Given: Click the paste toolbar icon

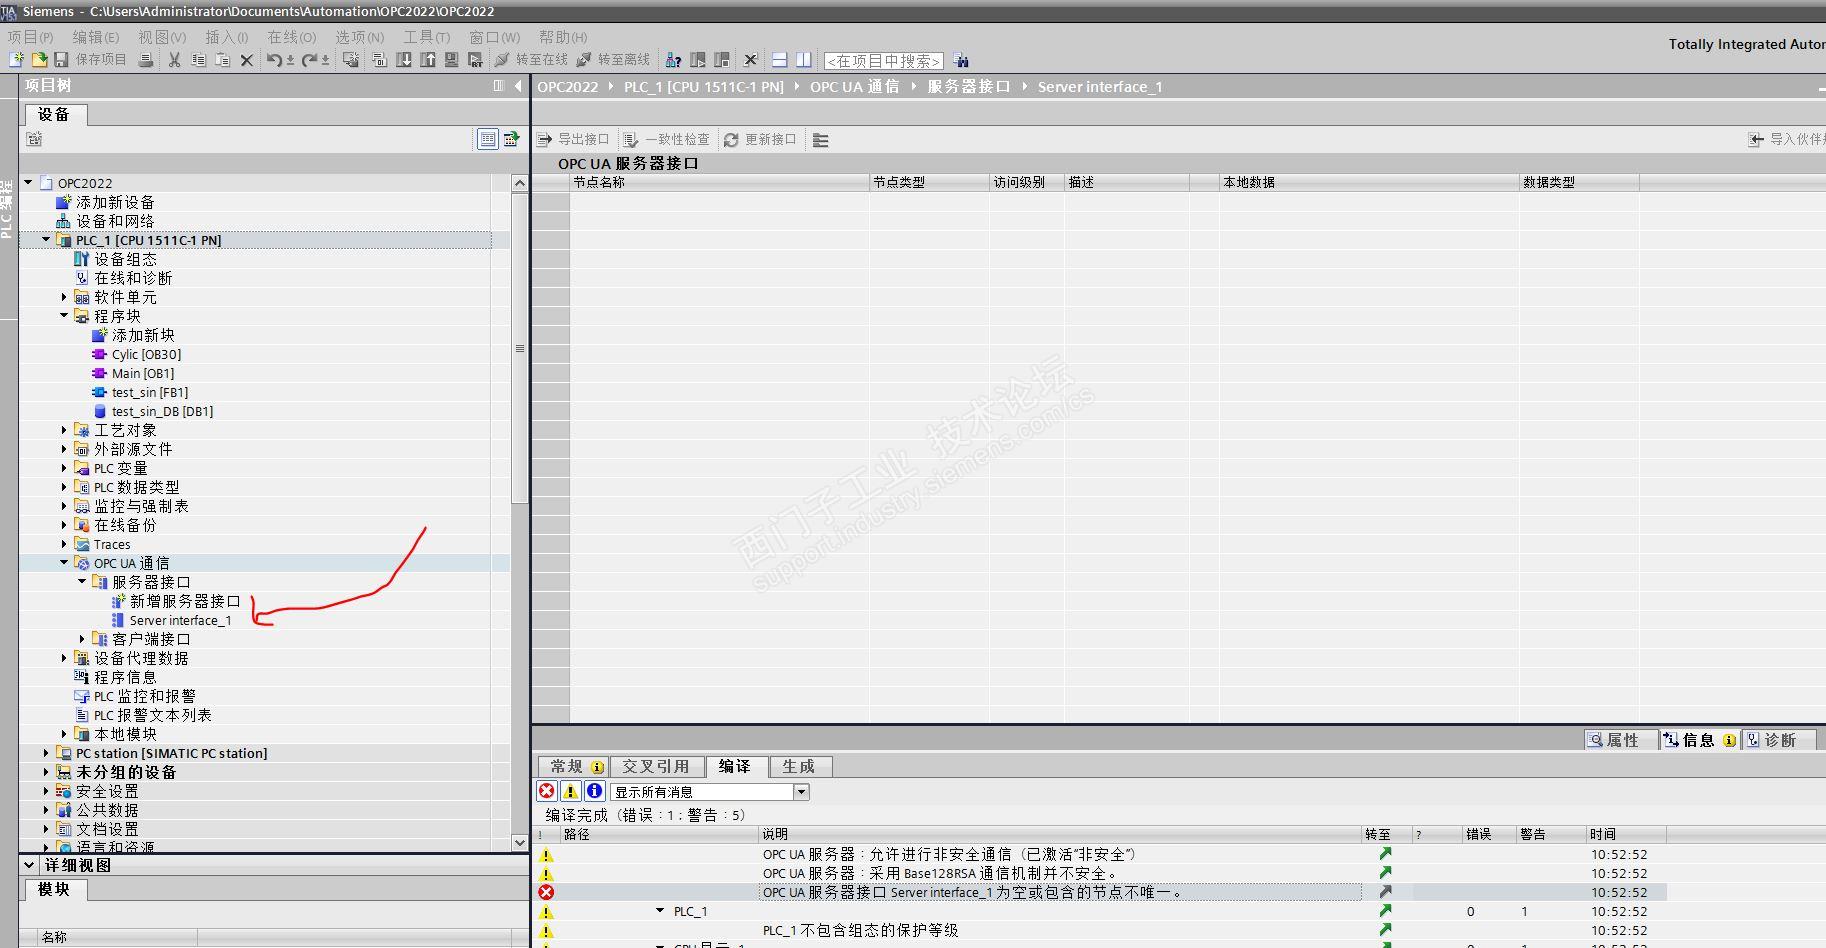Looking at the screenshot, I should 222,60.
